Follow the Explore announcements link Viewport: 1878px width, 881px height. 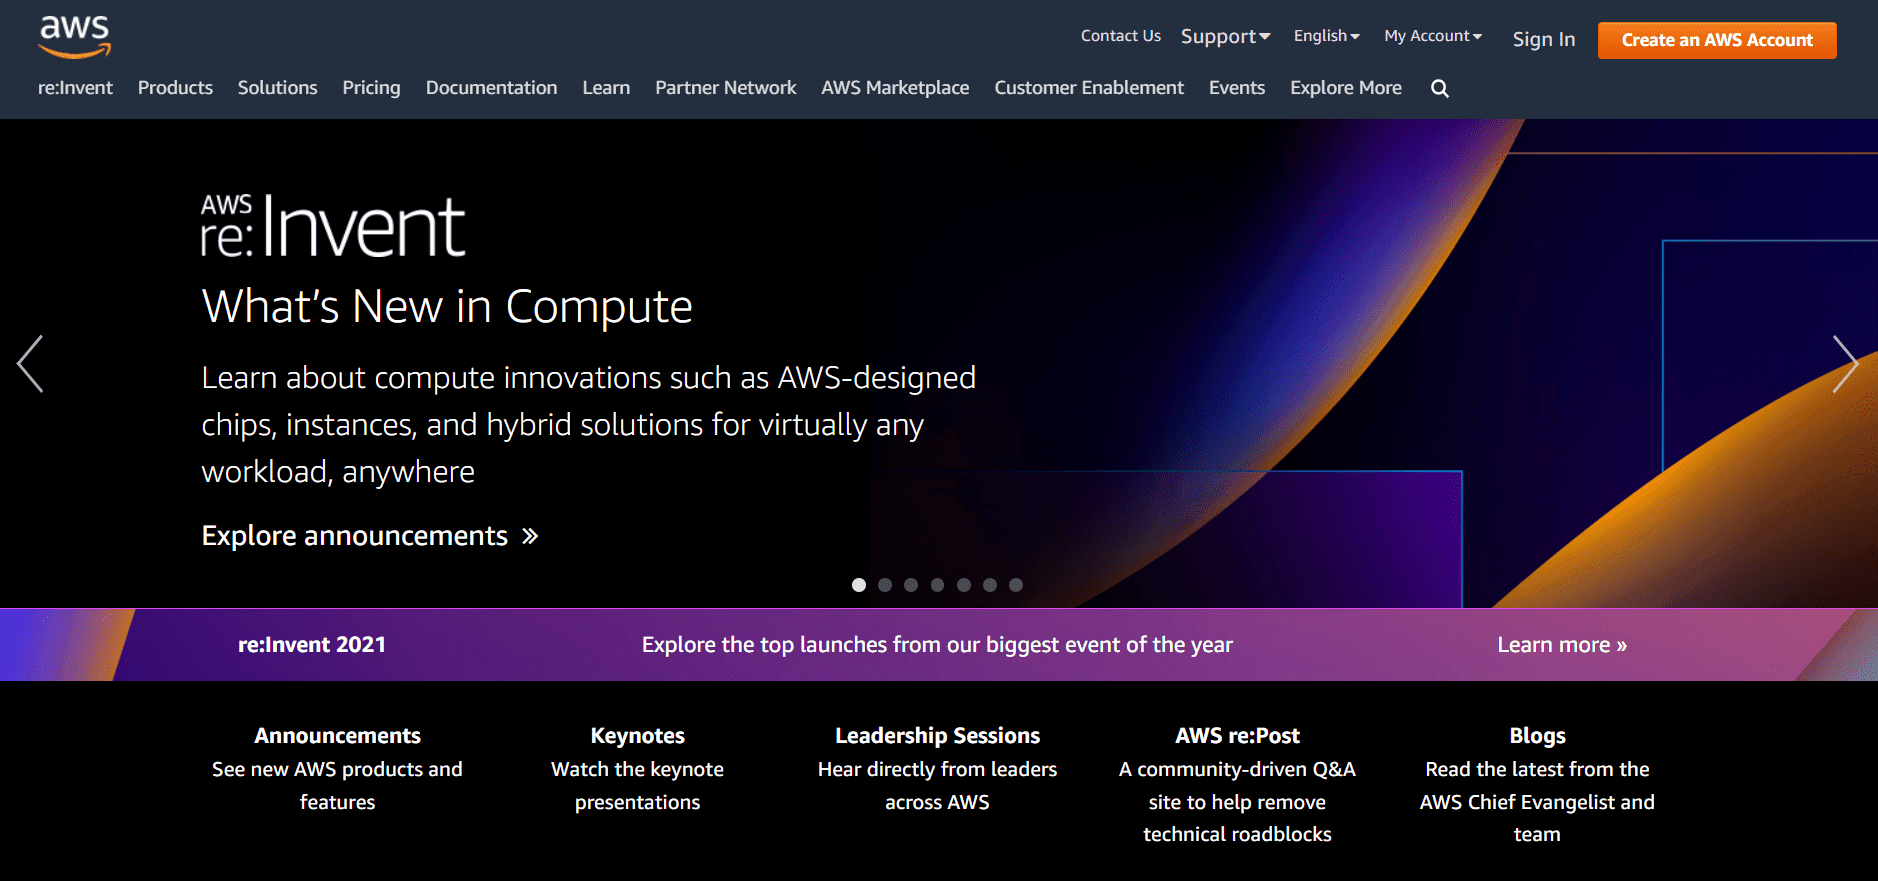[x=370, y=536]
